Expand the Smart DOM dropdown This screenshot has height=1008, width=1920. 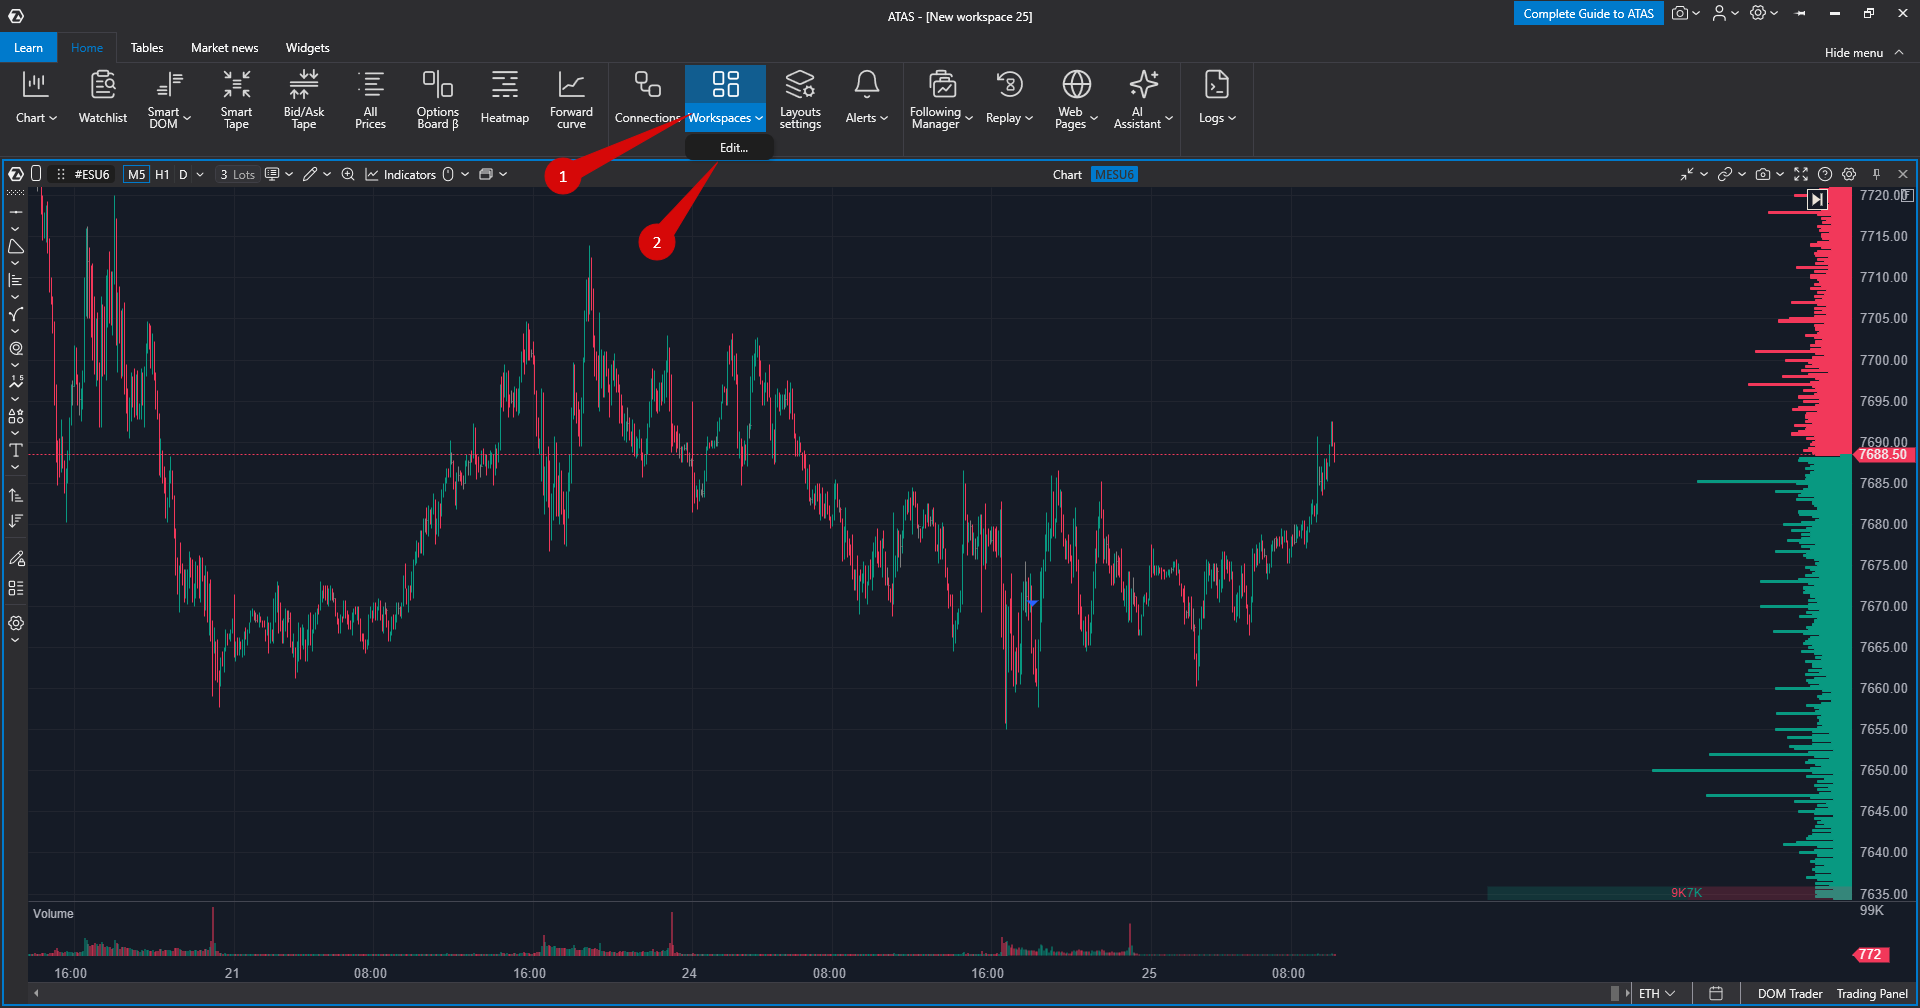pos(169,98)
